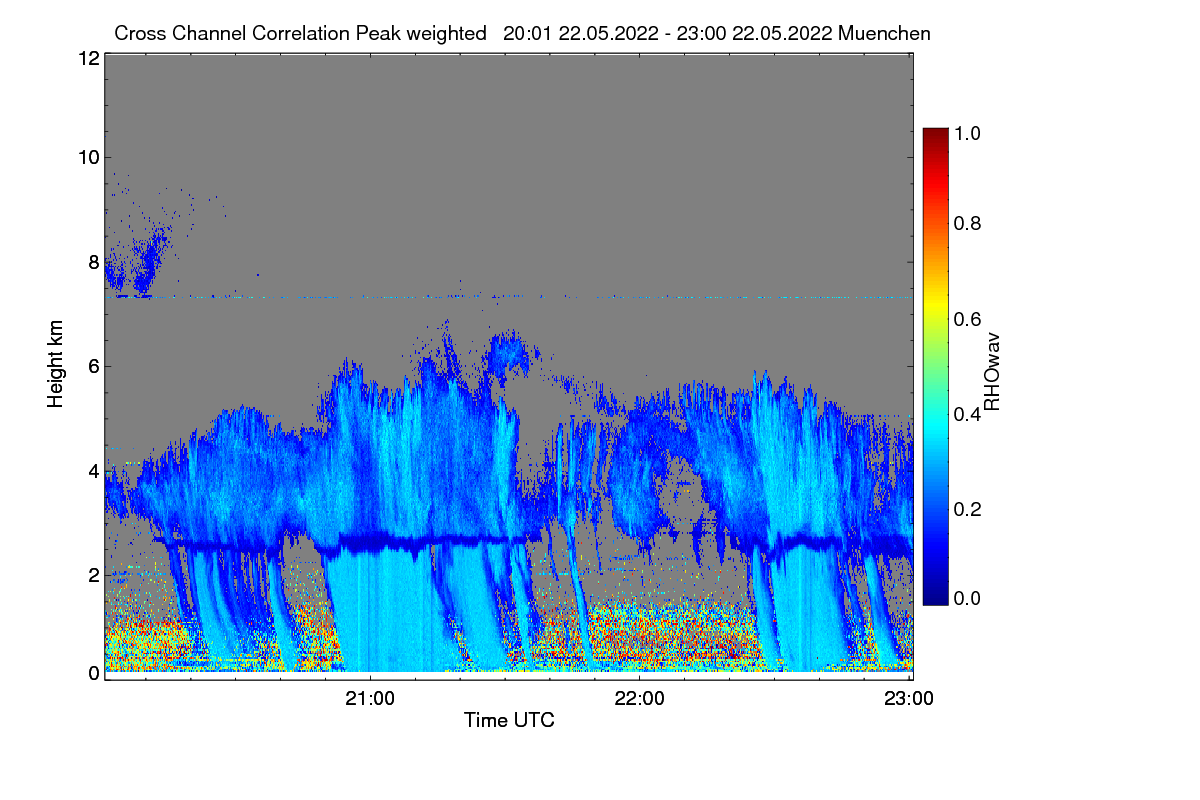This screenshot has height=800, width=1200.
Task: Click the height tick label '6'
Action: tap(93, 366)
